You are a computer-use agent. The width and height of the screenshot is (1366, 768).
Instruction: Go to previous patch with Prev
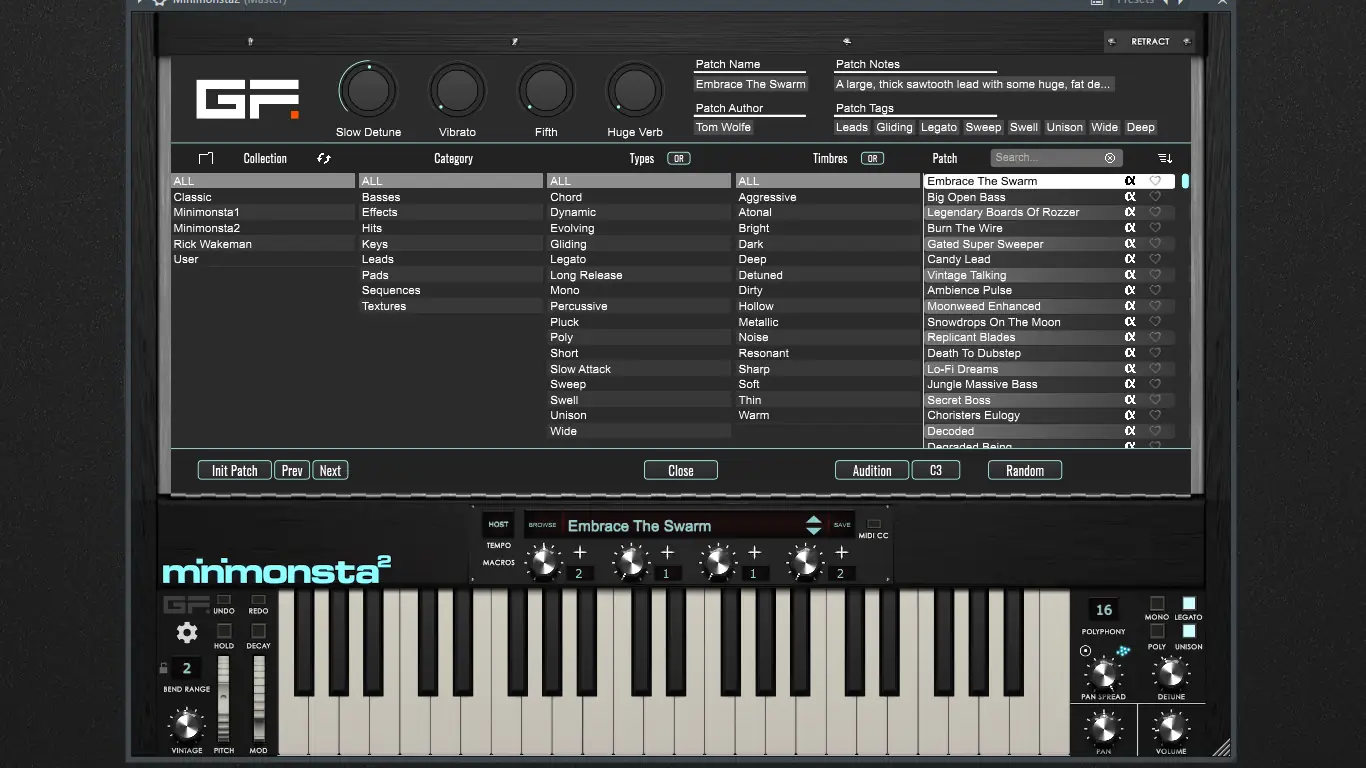click(292, 470)
